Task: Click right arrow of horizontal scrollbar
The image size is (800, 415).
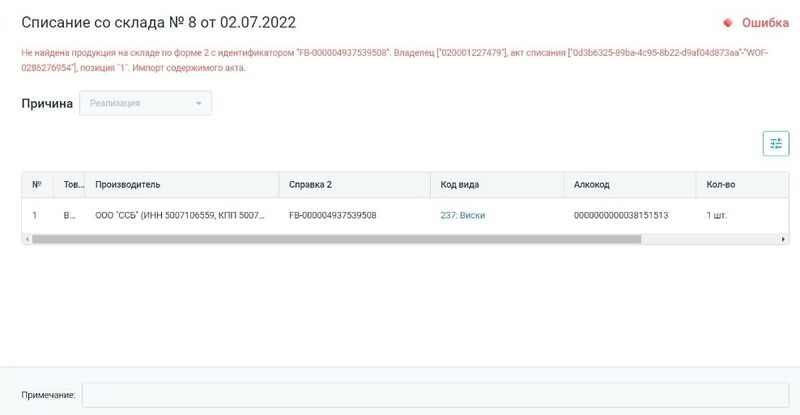Action: tap(783, 239)
